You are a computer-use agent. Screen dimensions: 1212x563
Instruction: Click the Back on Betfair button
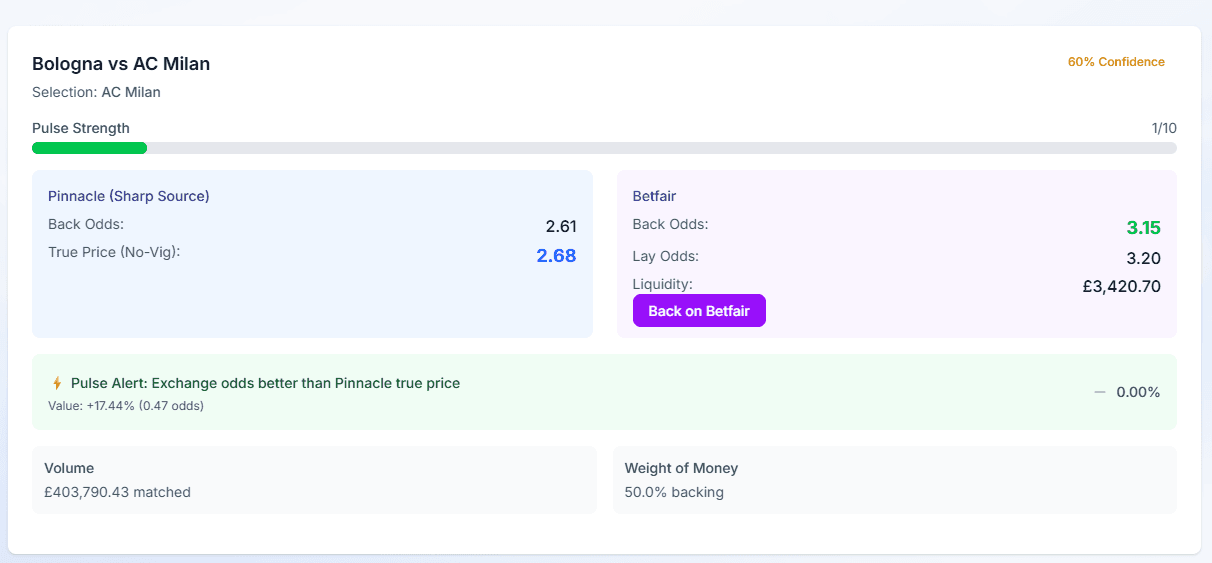[x=699, y=310]
